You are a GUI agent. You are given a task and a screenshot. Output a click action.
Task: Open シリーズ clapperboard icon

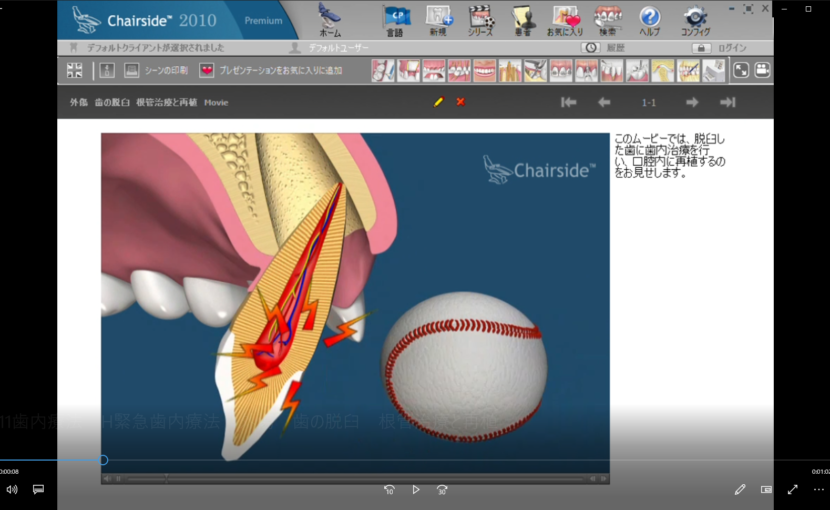tap(481, 20)
